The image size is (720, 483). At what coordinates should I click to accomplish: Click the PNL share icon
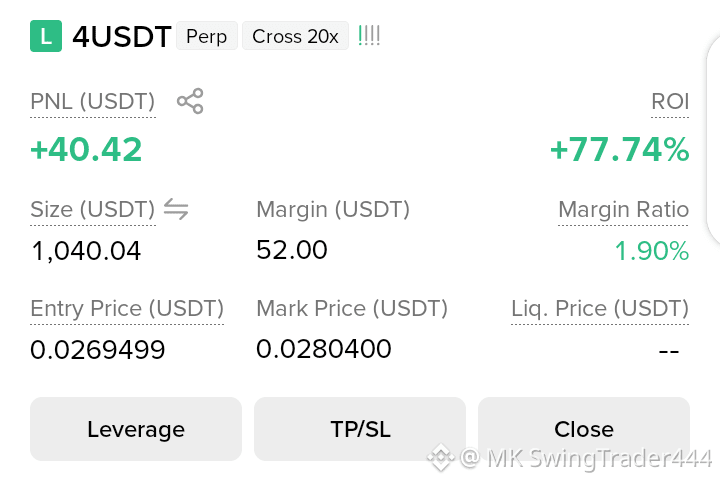190,101
